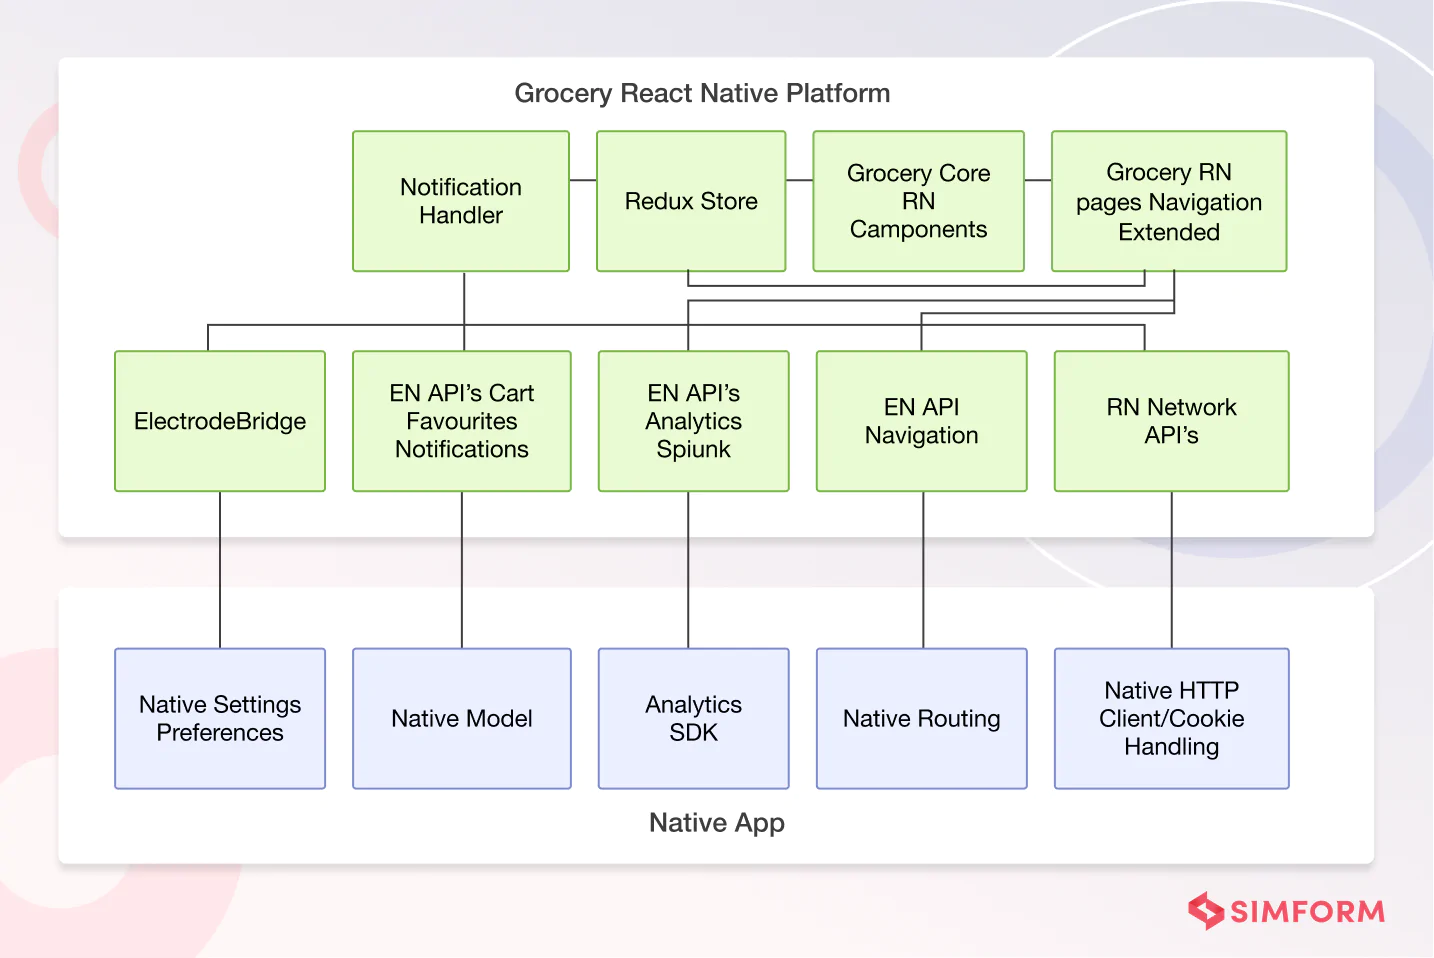Click the Simform logo icon
Screen dimensions: 1434x958
point(1206,911)
